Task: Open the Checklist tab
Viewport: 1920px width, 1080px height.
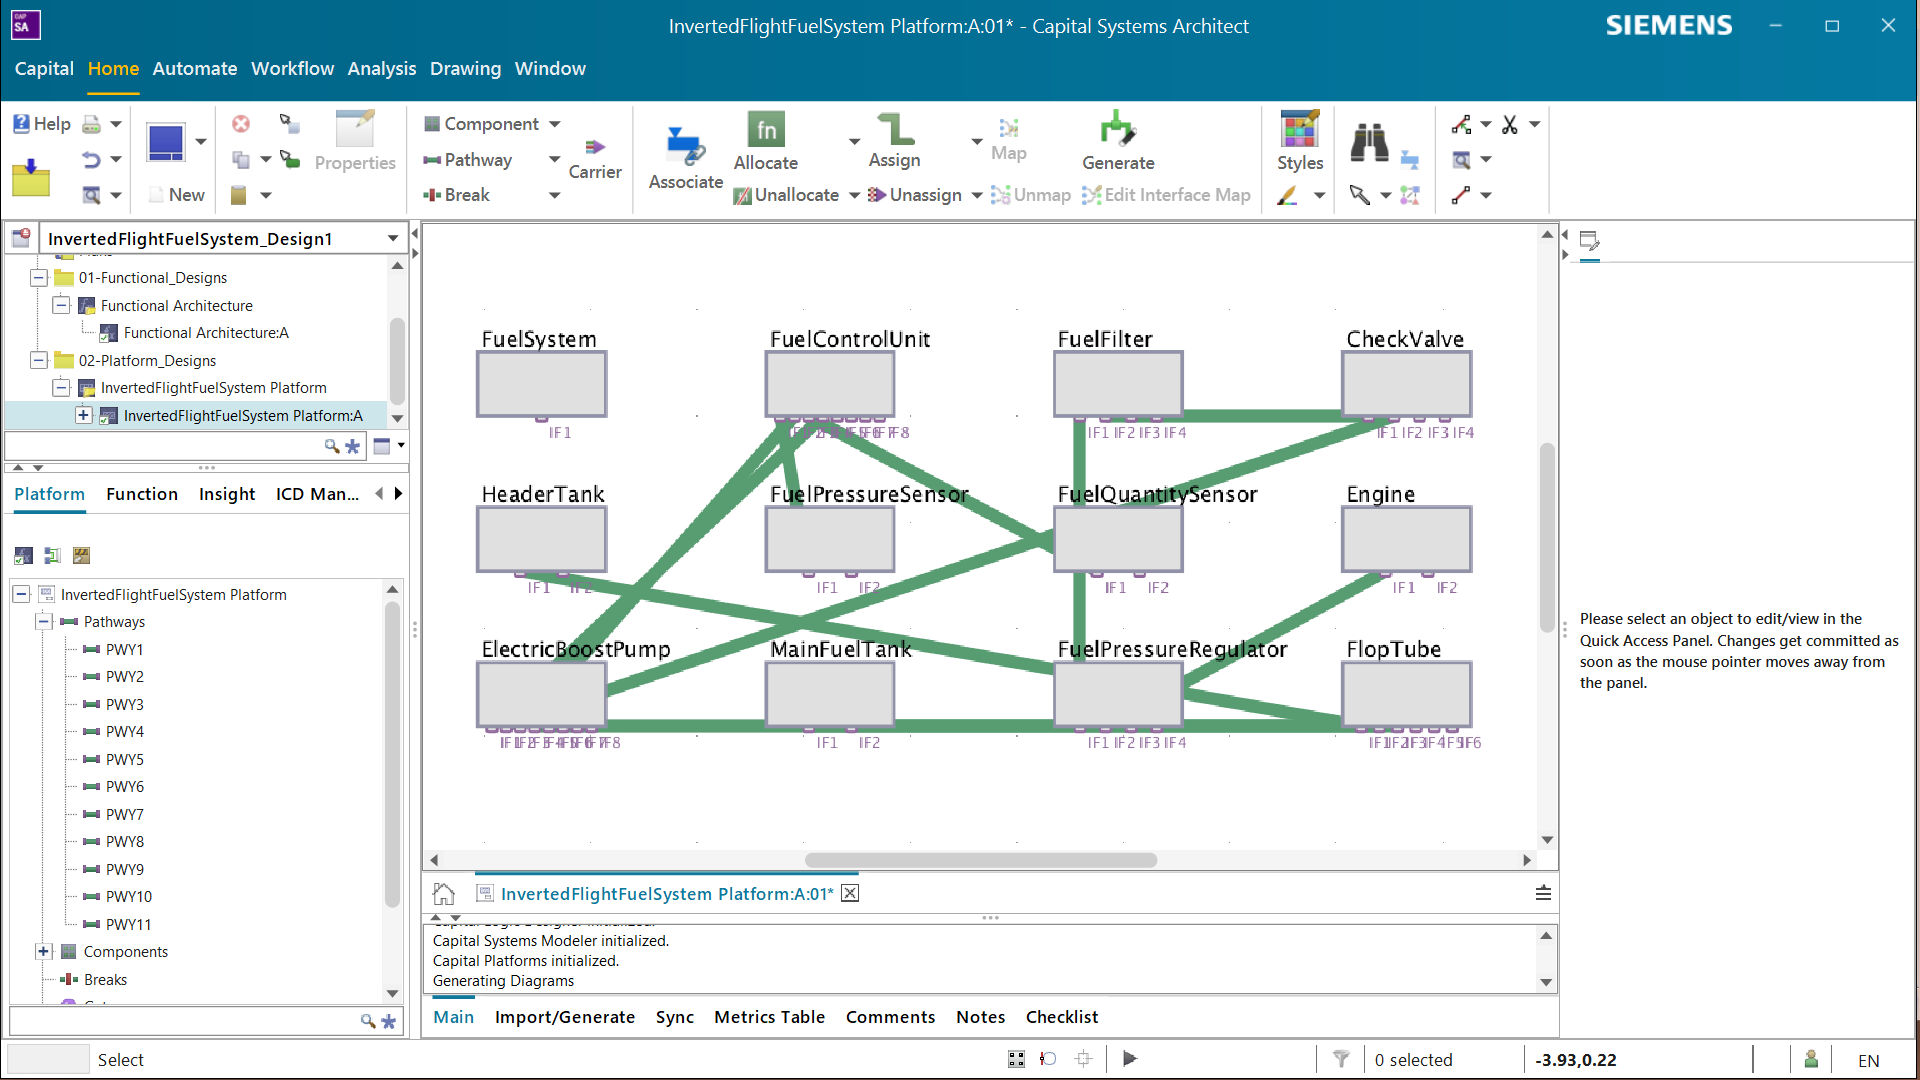Action: point(1062,1017)
